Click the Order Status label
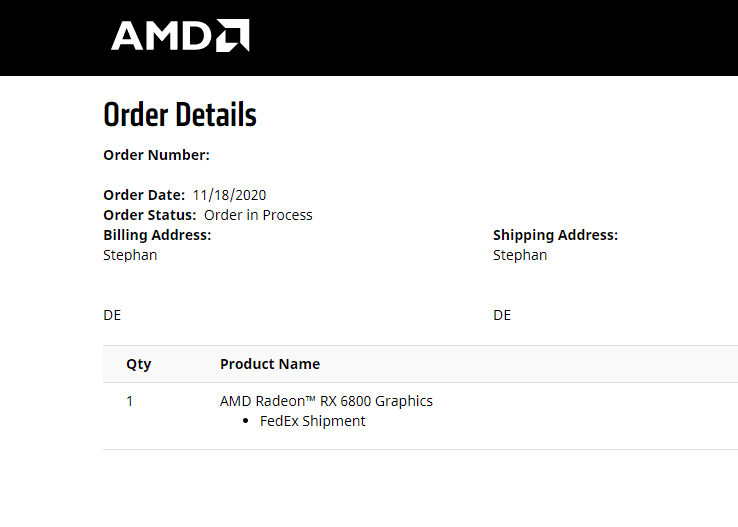 150,215
